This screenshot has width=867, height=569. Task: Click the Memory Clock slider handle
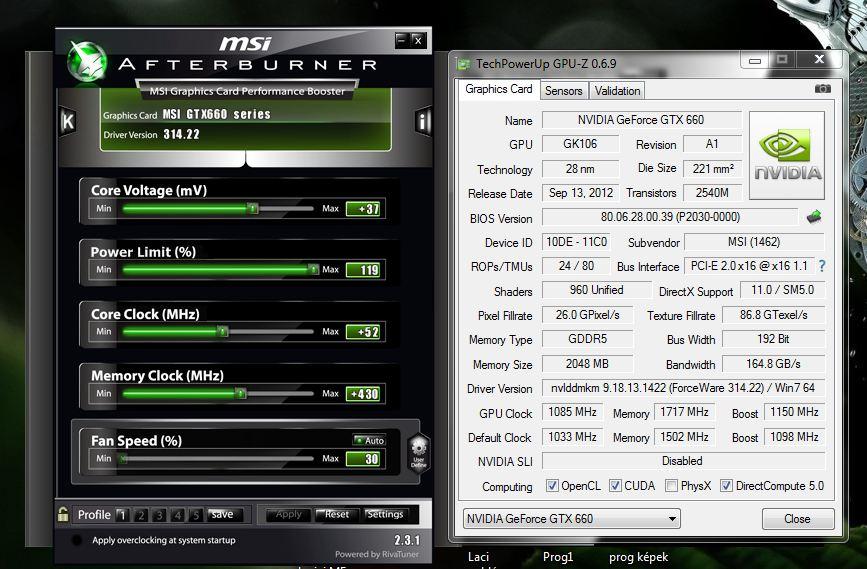point(241,393)
